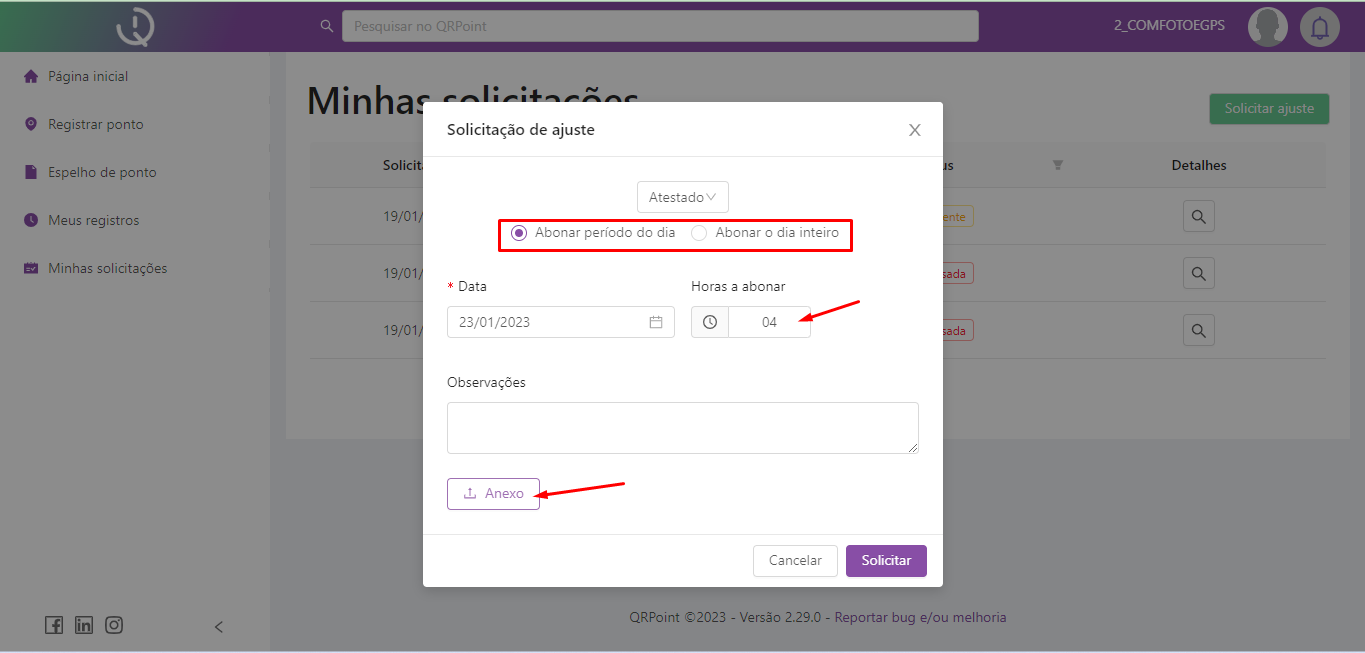Click the Cancelar button

point(795,561)
